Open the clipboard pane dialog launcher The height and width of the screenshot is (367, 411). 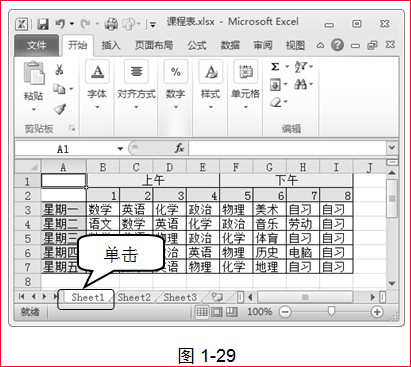point(72,128)
